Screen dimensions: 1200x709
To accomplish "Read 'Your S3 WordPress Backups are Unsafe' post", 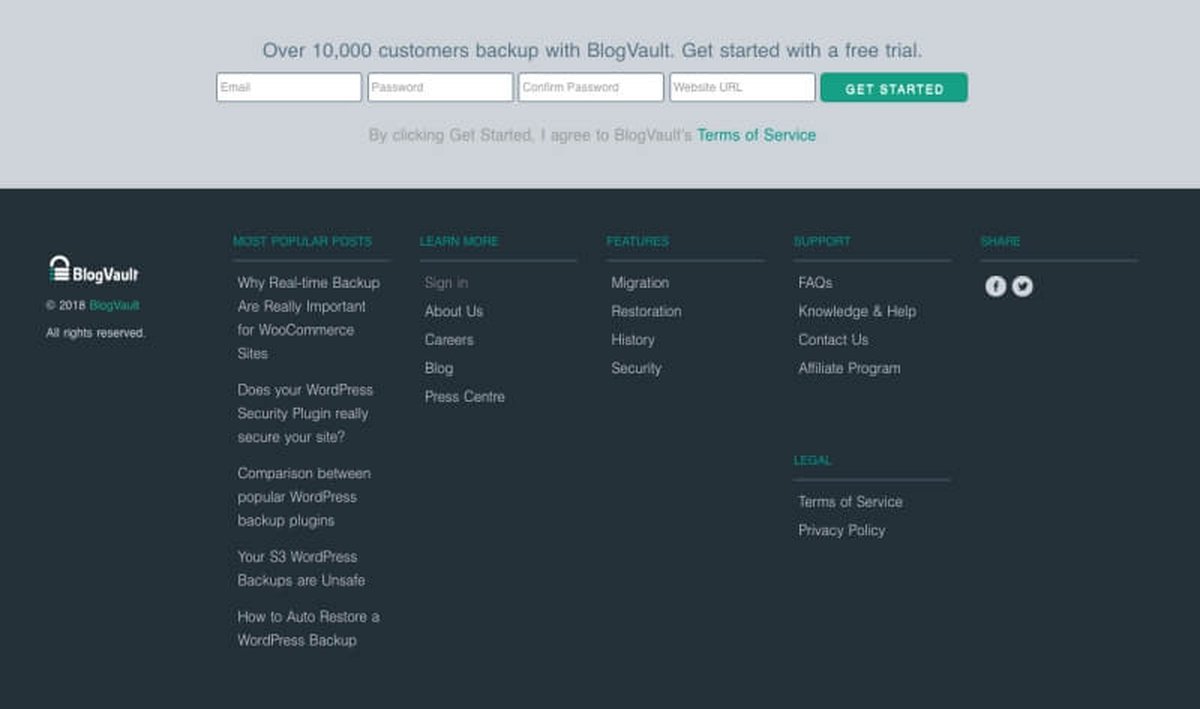I will pos(301,568).
